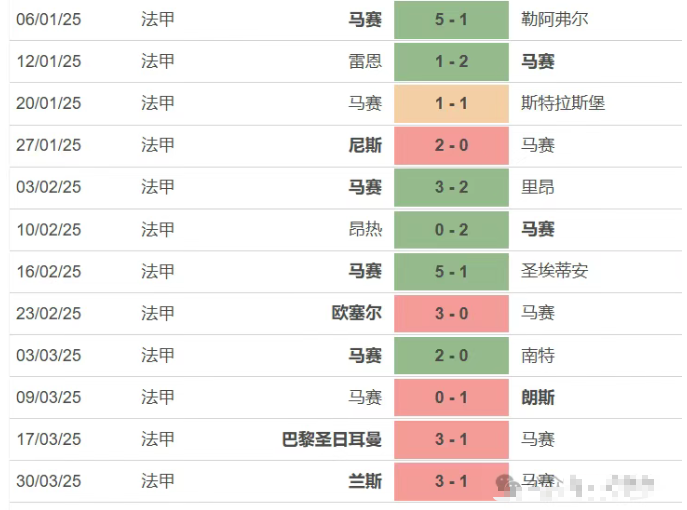Select the 雷恩 home team name
Image resolution: width=687 pixels, height=510 pixels.
pyautogui.click(x=365, y=61)
